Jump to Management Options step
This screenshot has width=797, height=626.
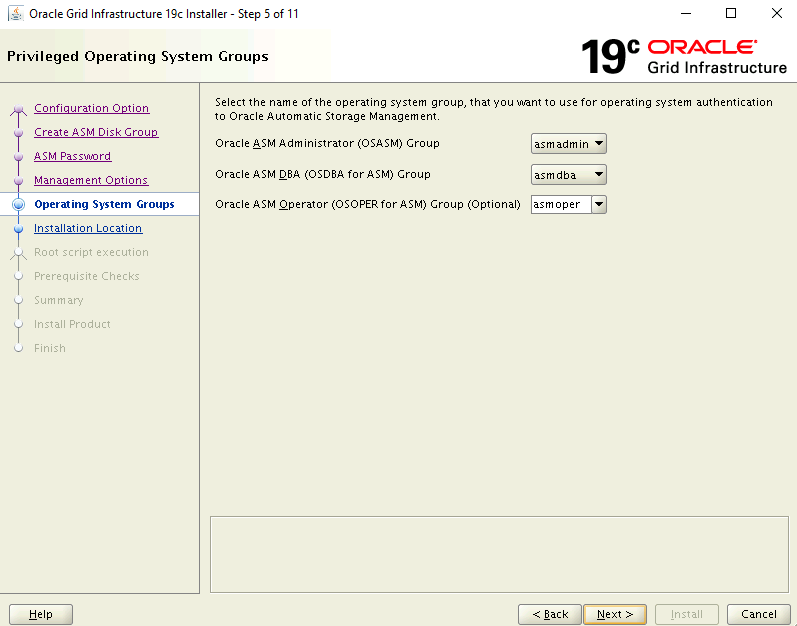91,180
